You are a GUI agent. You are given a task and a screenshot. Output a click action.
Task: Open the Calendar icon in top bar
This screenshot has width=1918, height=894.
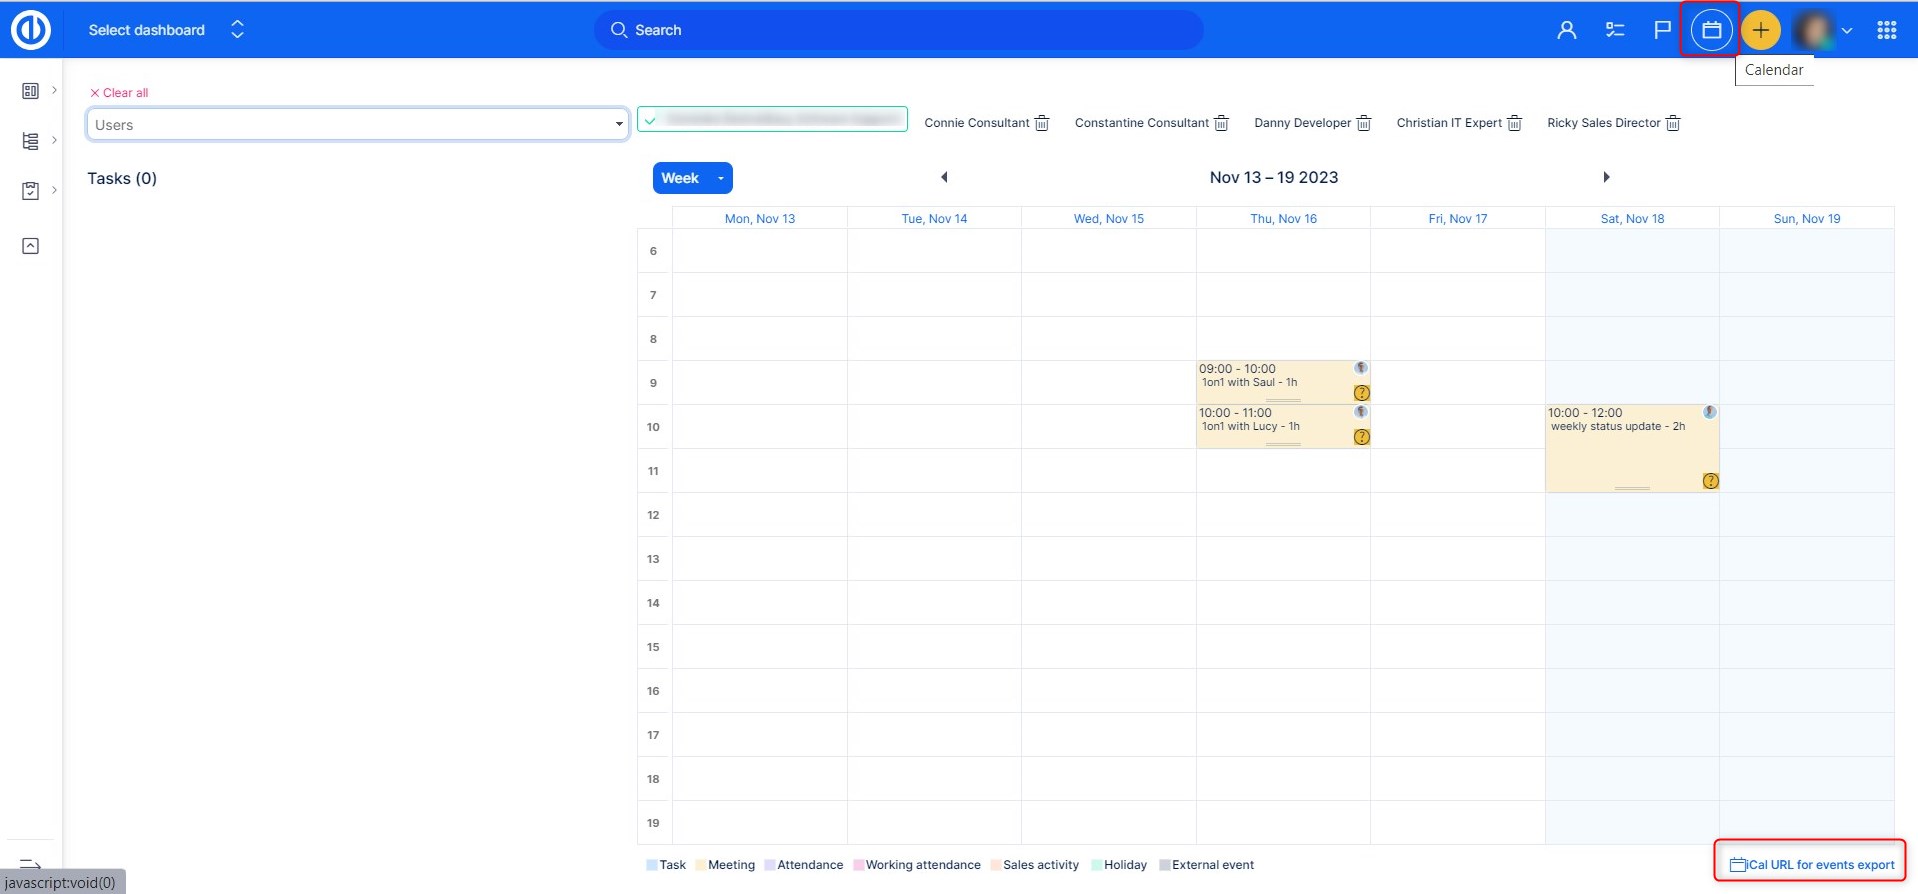1711,30
